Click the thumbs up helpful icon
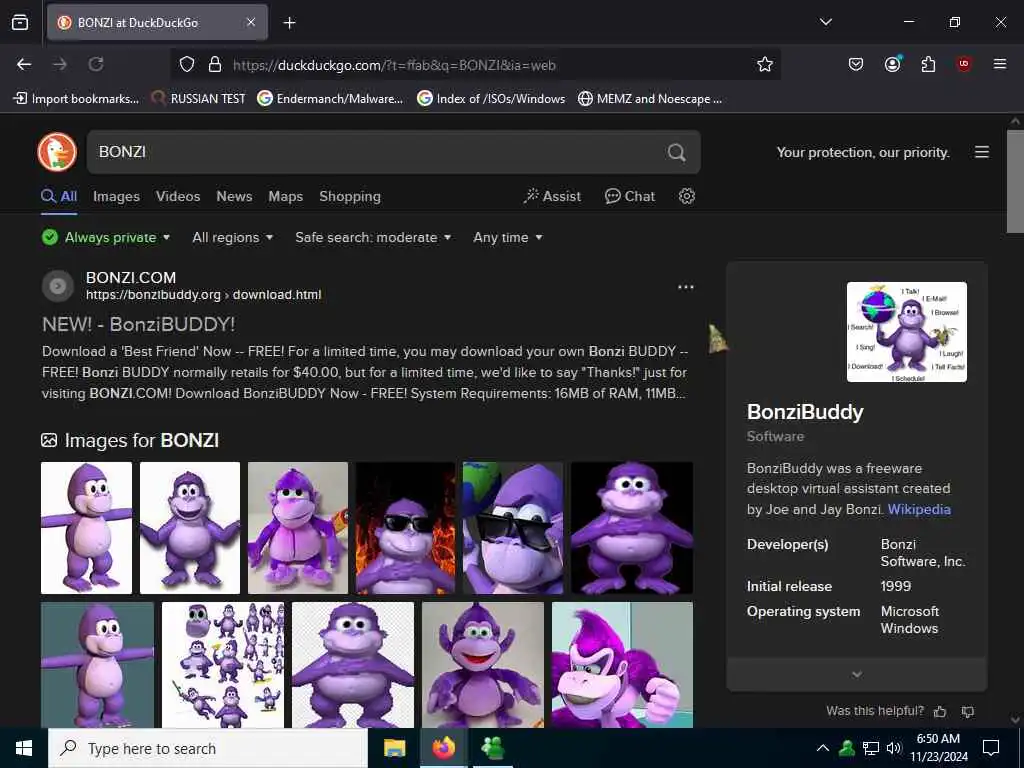The width and height of the screenshot is (1024, 768). 940,711
